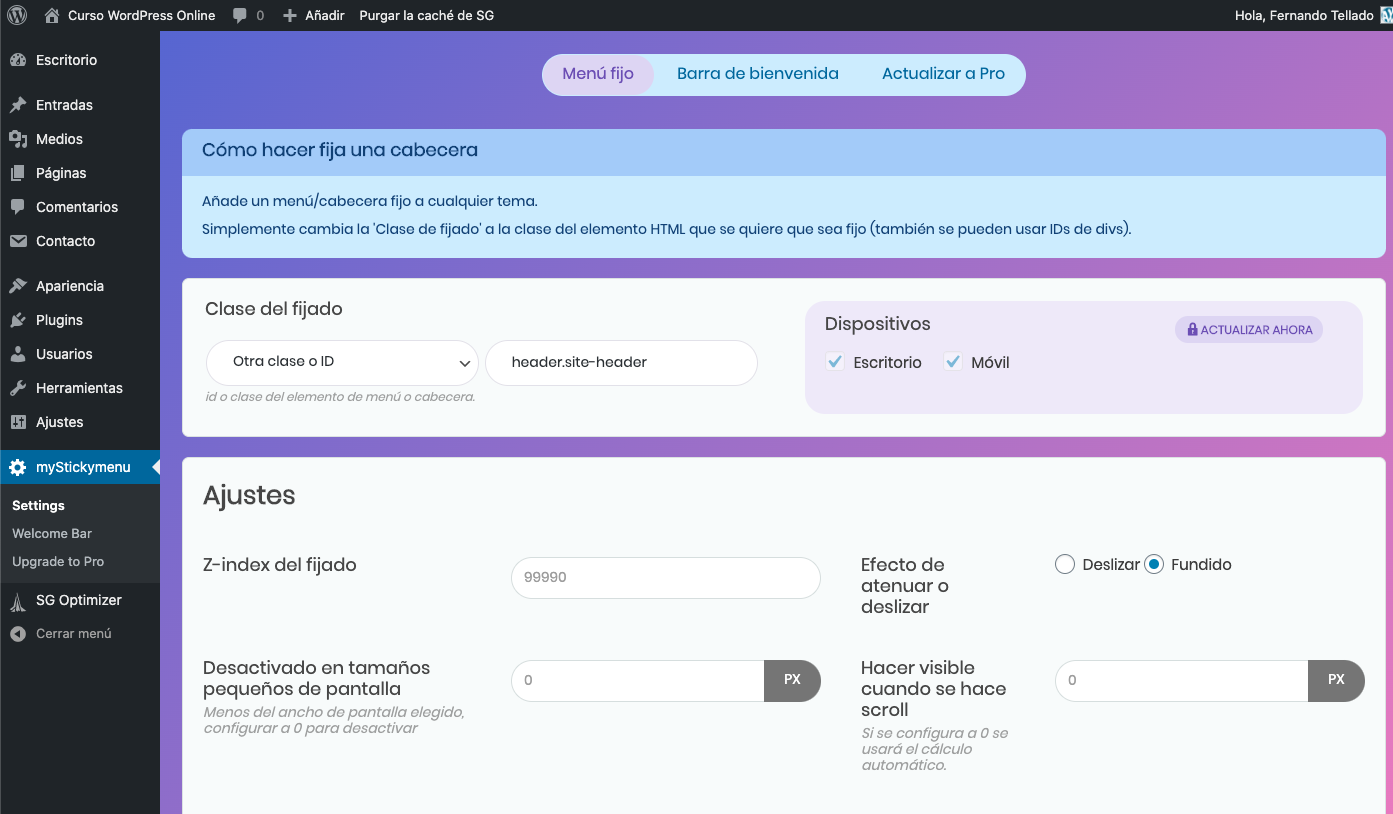Click the WordPress logo icon
Viewport: 1393px width, 814px height.
17,15
